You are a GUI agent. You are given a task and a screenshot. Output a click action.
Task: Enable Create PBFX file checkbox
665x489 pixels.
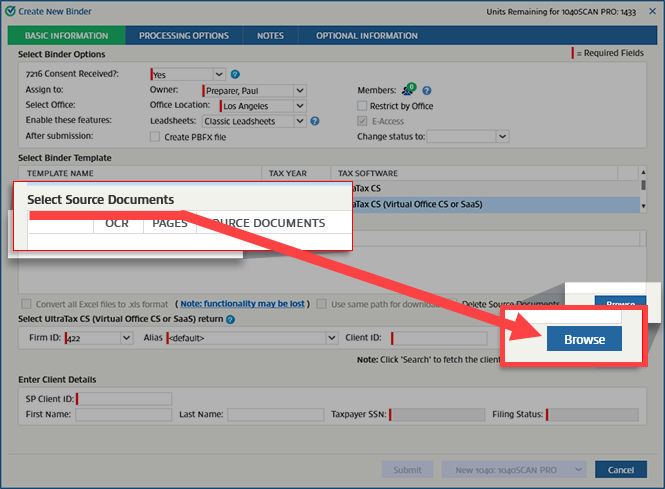pyautogui.click(x=155, y=137)
